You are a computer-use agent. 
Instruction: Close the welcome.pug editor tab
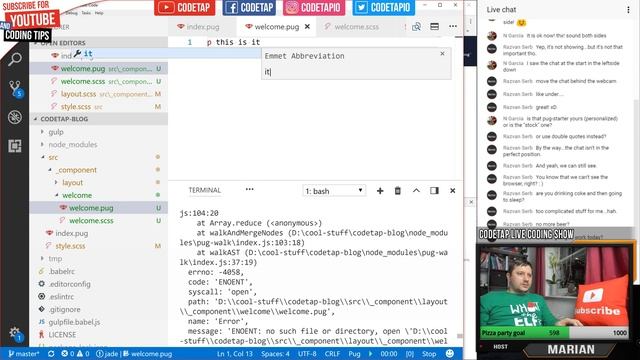307,27
